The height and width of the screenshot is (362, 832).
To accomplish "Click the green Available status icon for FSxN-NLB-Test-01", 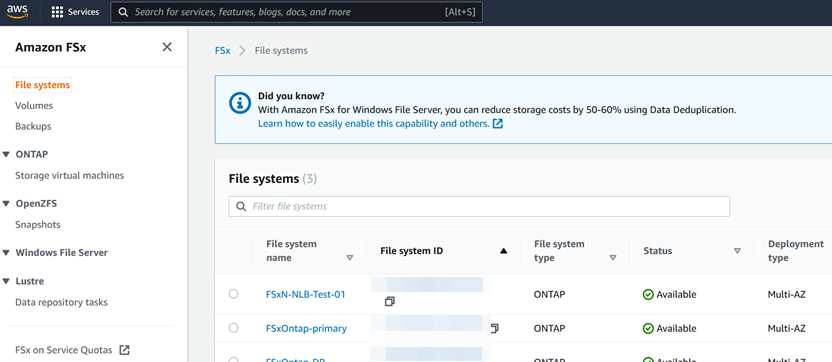I will (648, 295).
